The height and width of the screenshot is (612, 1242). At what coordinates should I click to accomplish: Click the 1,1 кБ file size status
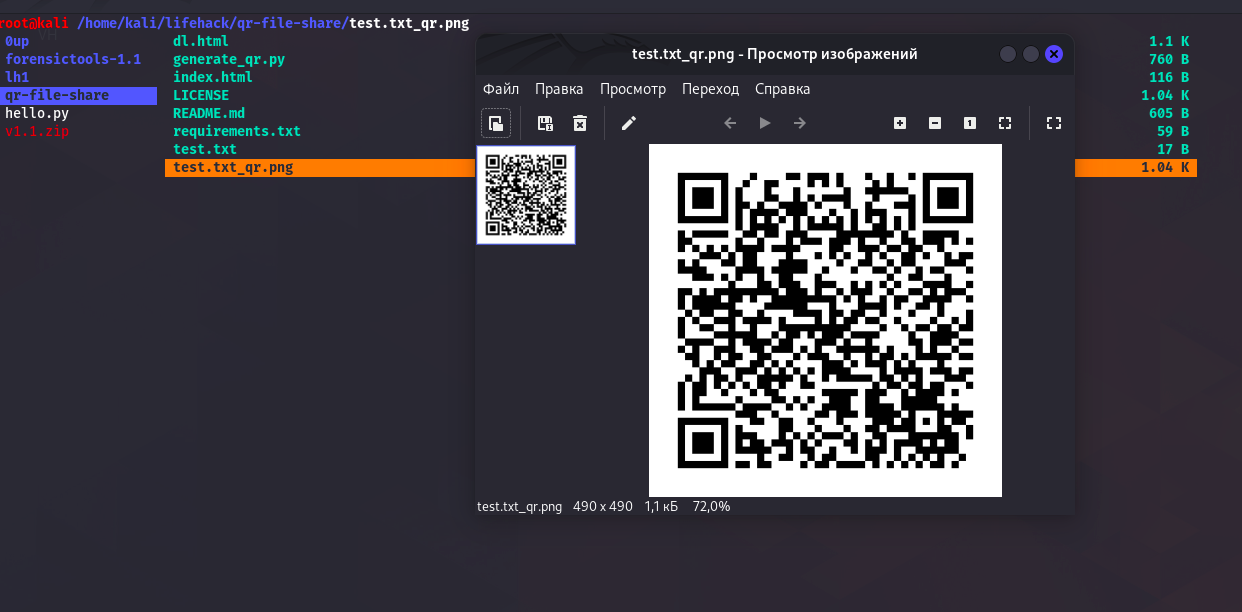click(x=661, y=506)
